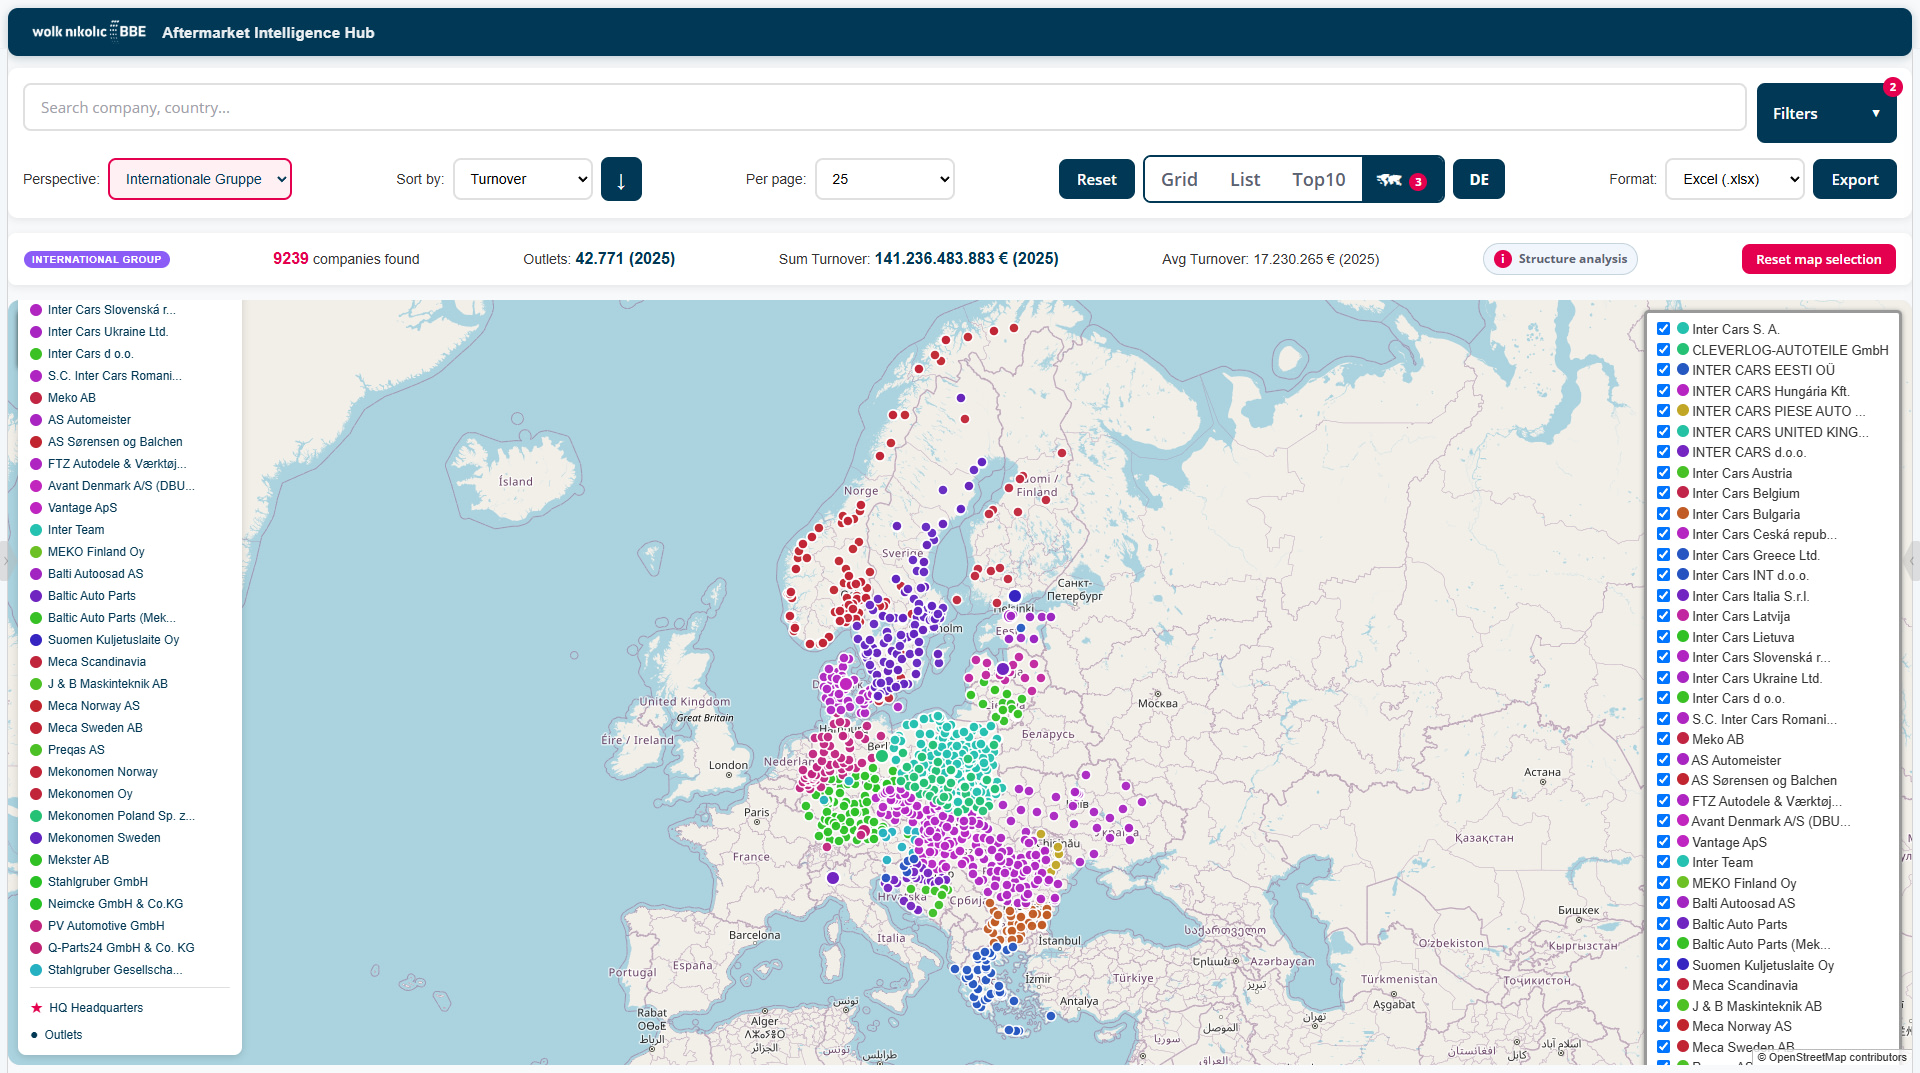Toggle MEKO Finland Oy checkbox

coord(1663,883)
